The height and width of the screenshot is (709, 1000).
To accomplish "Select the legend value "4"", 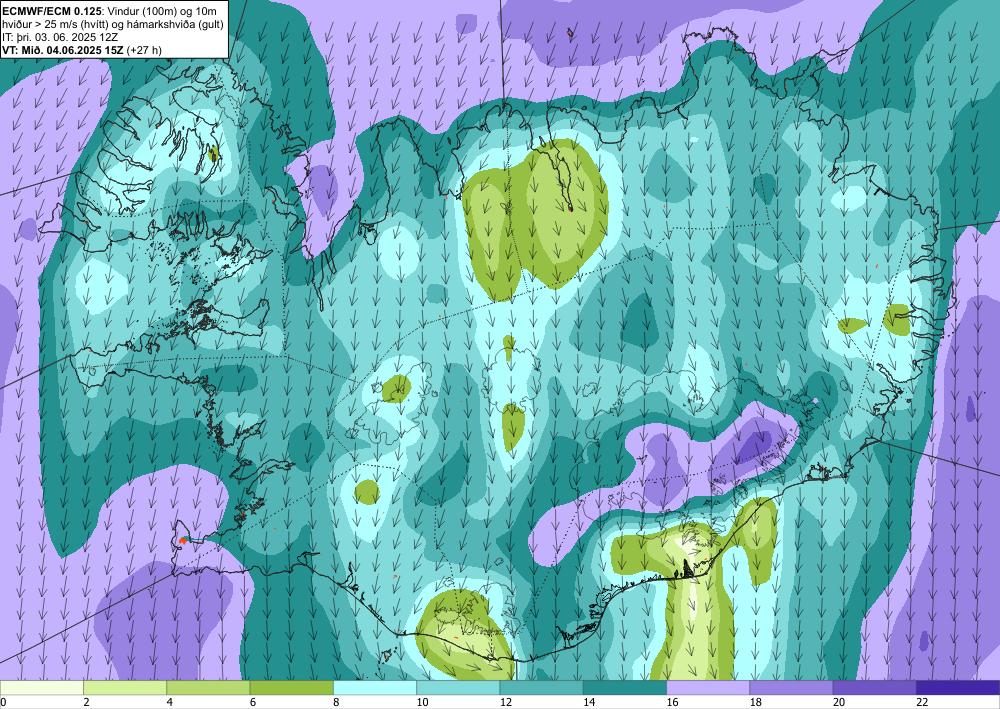I will pos(170,702).
